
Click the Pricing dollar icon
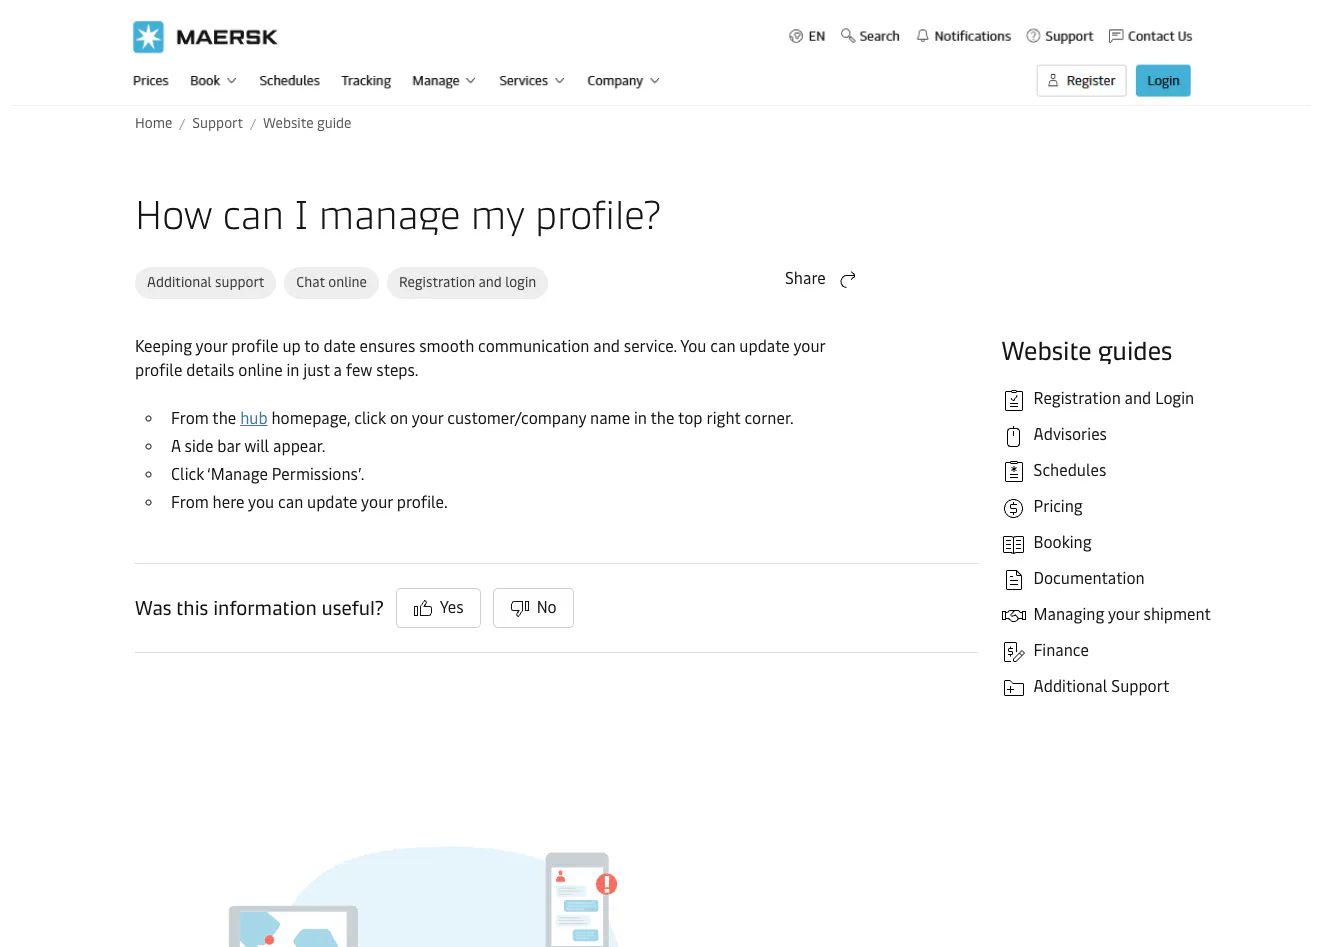coord(1013,508)
